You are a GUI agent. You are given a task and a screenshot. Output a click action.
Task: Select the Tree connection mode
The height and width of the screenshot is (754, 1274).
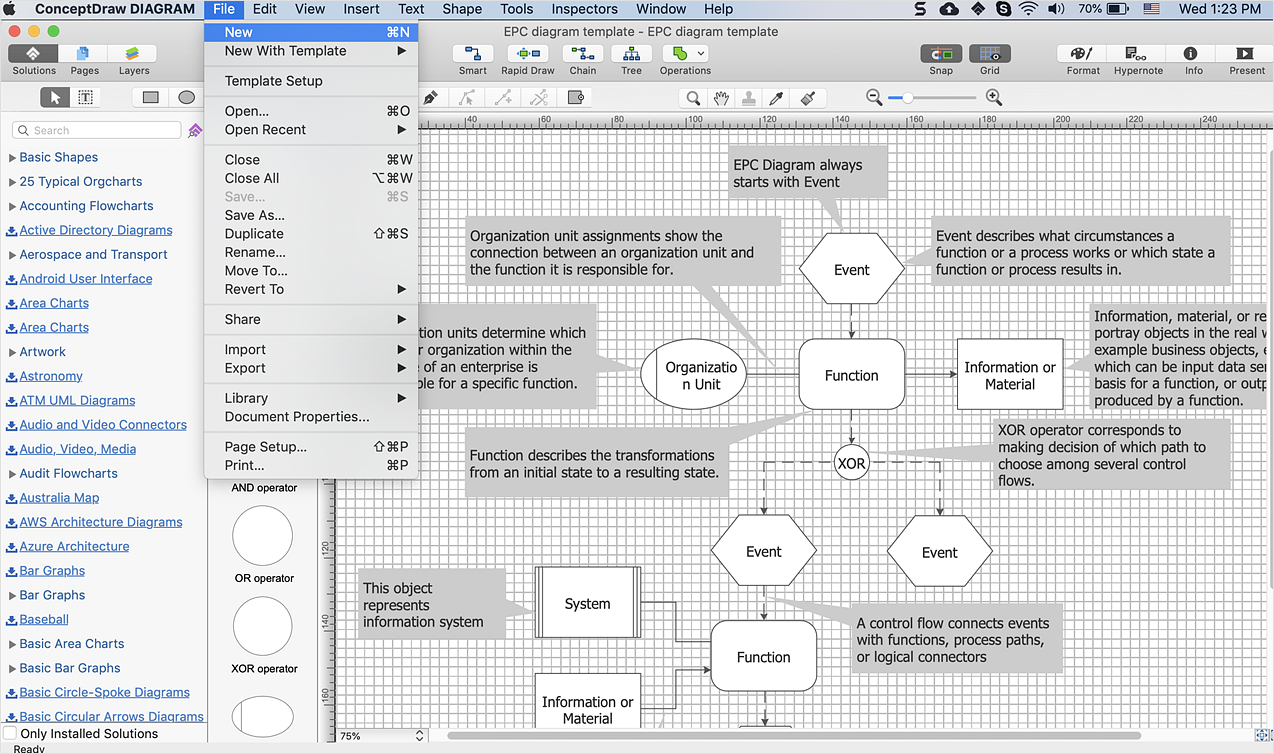tap(631, 54)
